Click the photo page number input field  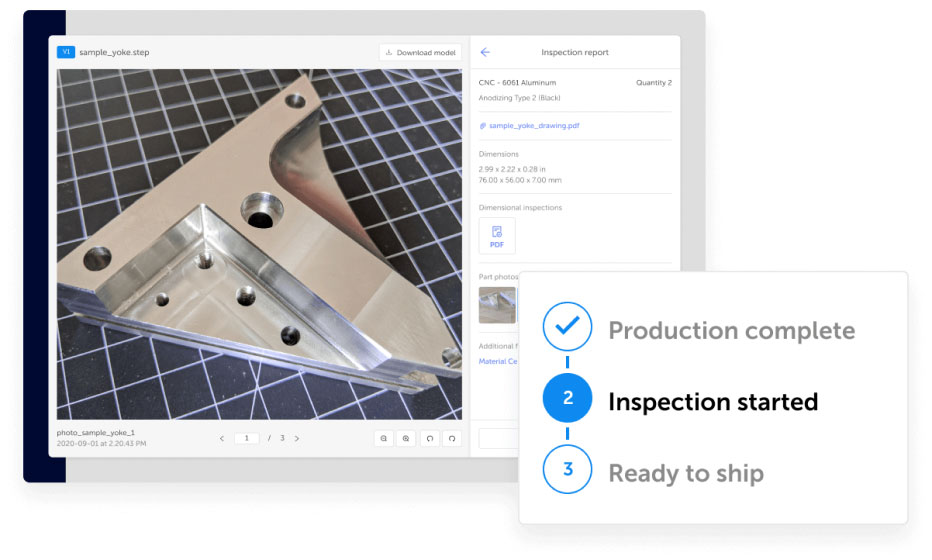[x=246, y=438]
